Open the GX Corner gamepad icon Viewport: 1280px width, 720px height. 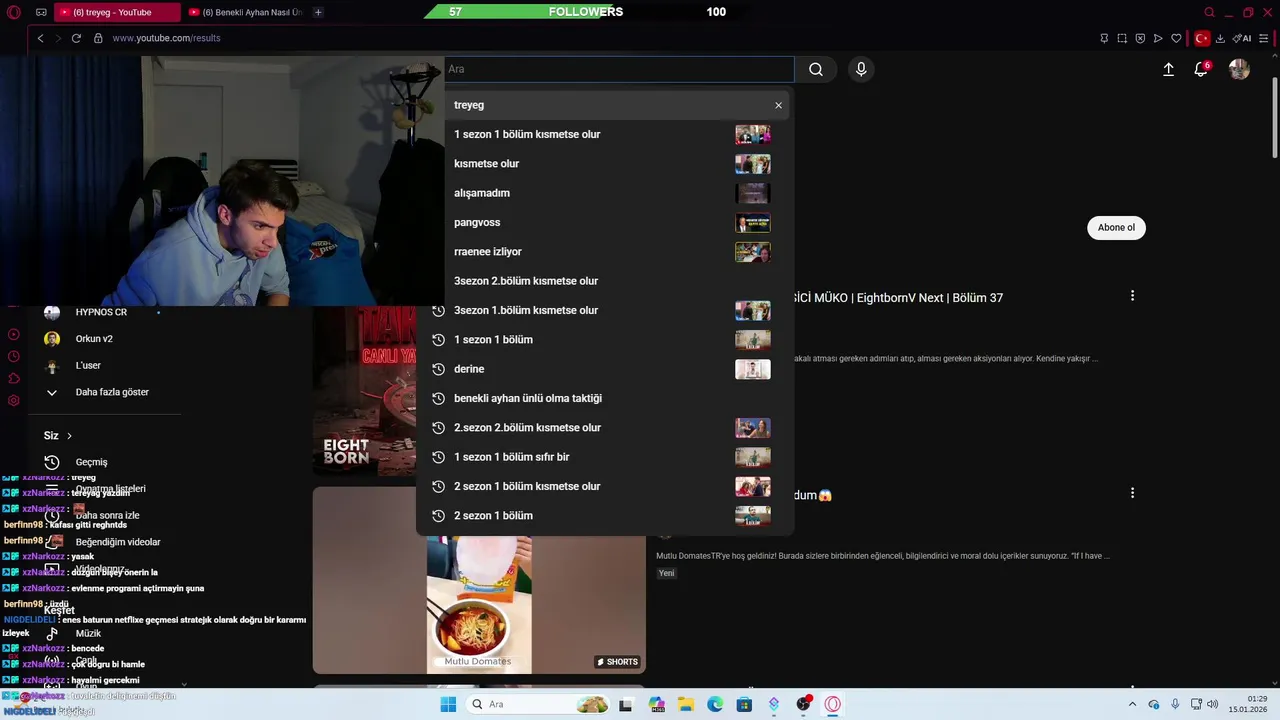[41, 12]
